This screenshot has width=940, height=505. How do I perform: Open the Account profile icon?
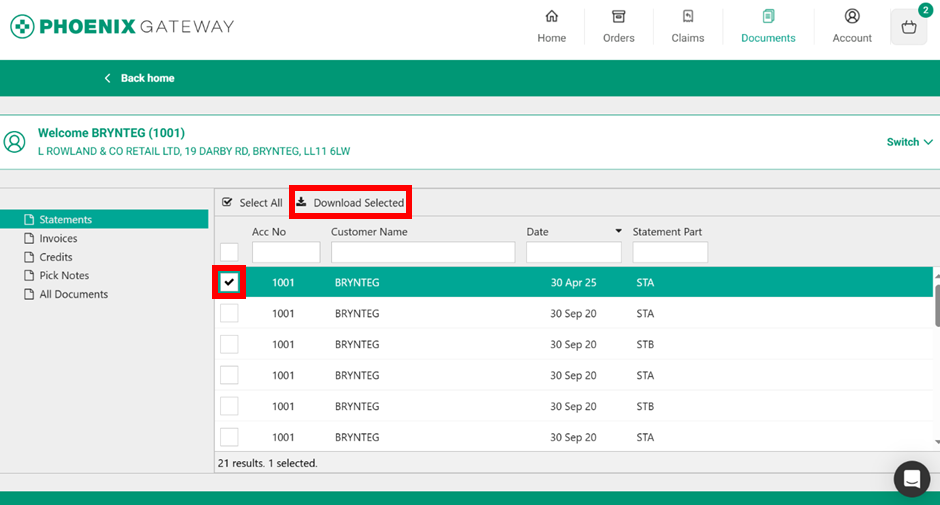(x=852, y=17)
